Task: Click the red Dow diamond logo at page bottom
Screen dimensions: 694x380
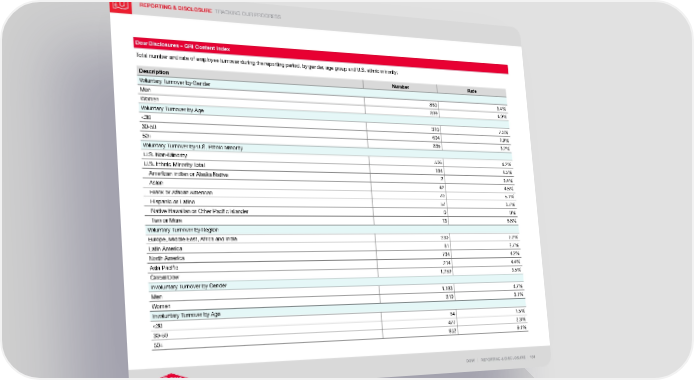Action: coord(174,376)
